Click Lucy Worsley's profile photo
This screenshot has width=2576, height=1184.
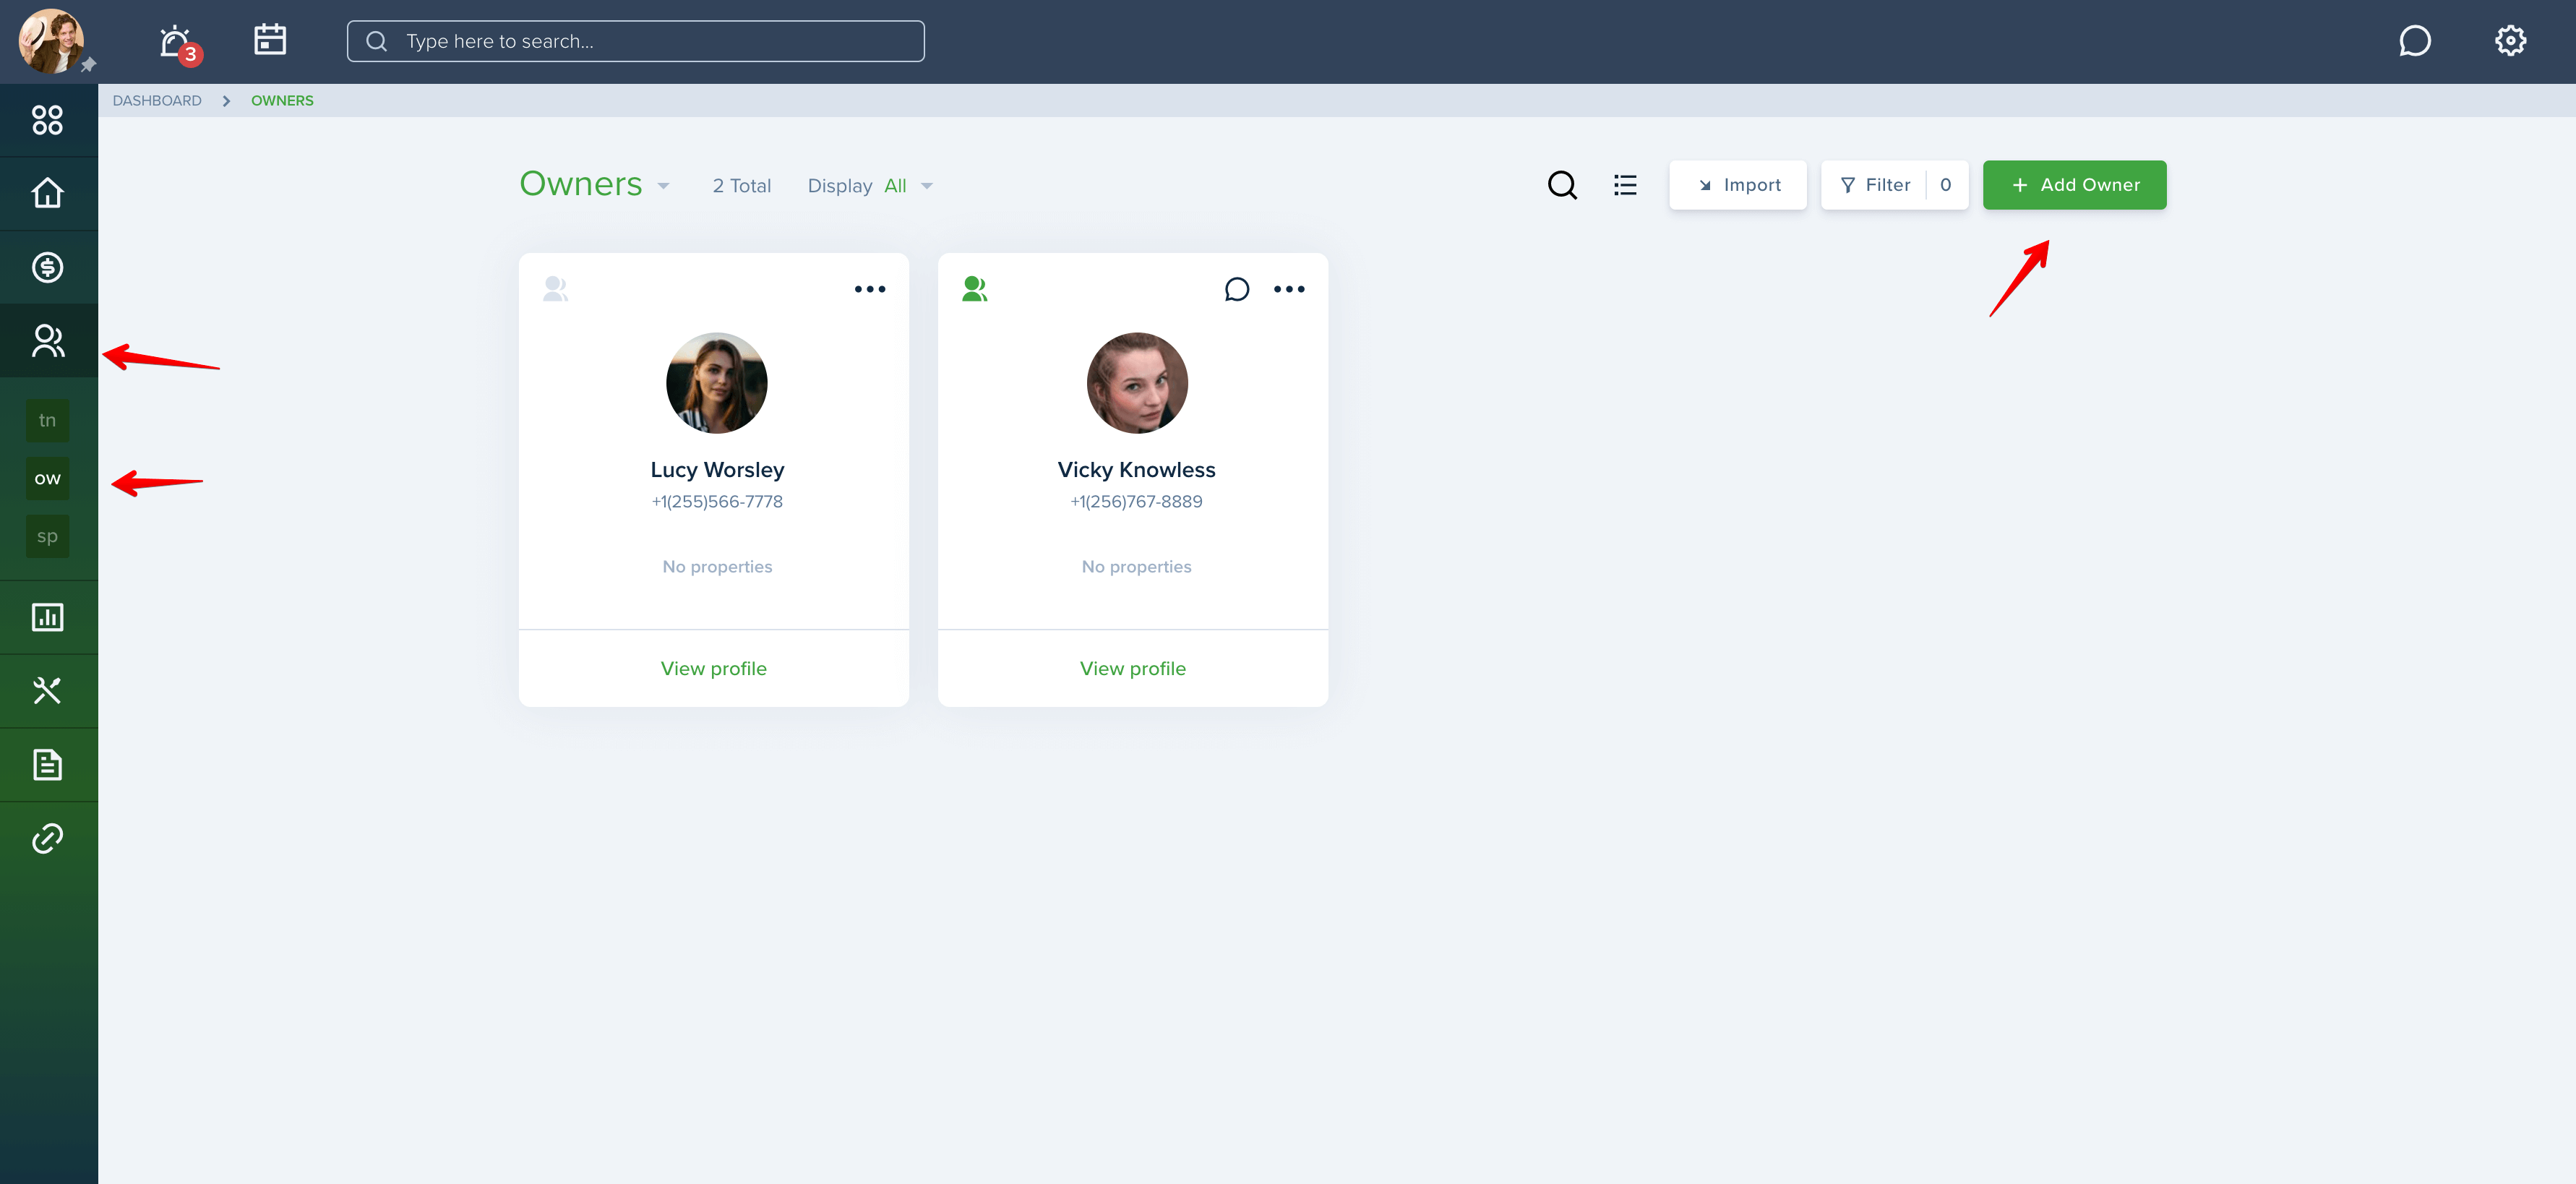717,383
